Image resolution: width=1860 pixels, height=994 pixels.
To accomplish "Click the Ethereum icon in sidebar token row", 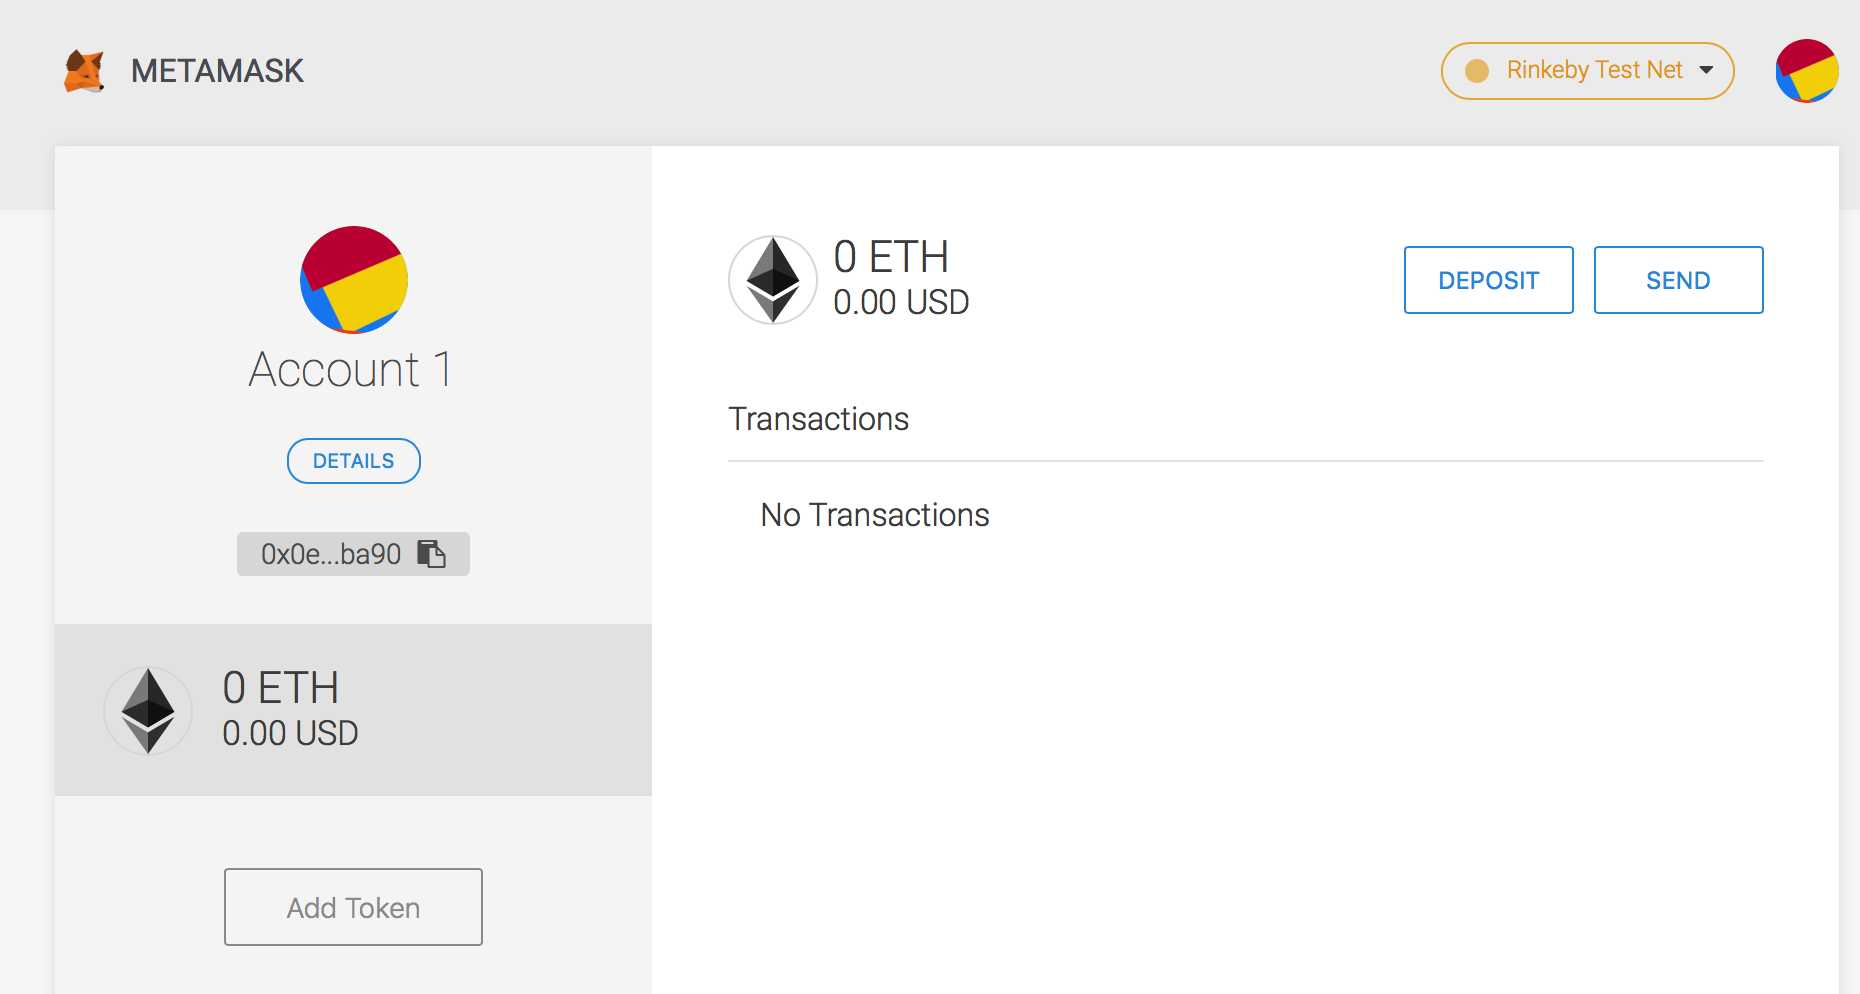I will 148,711.
